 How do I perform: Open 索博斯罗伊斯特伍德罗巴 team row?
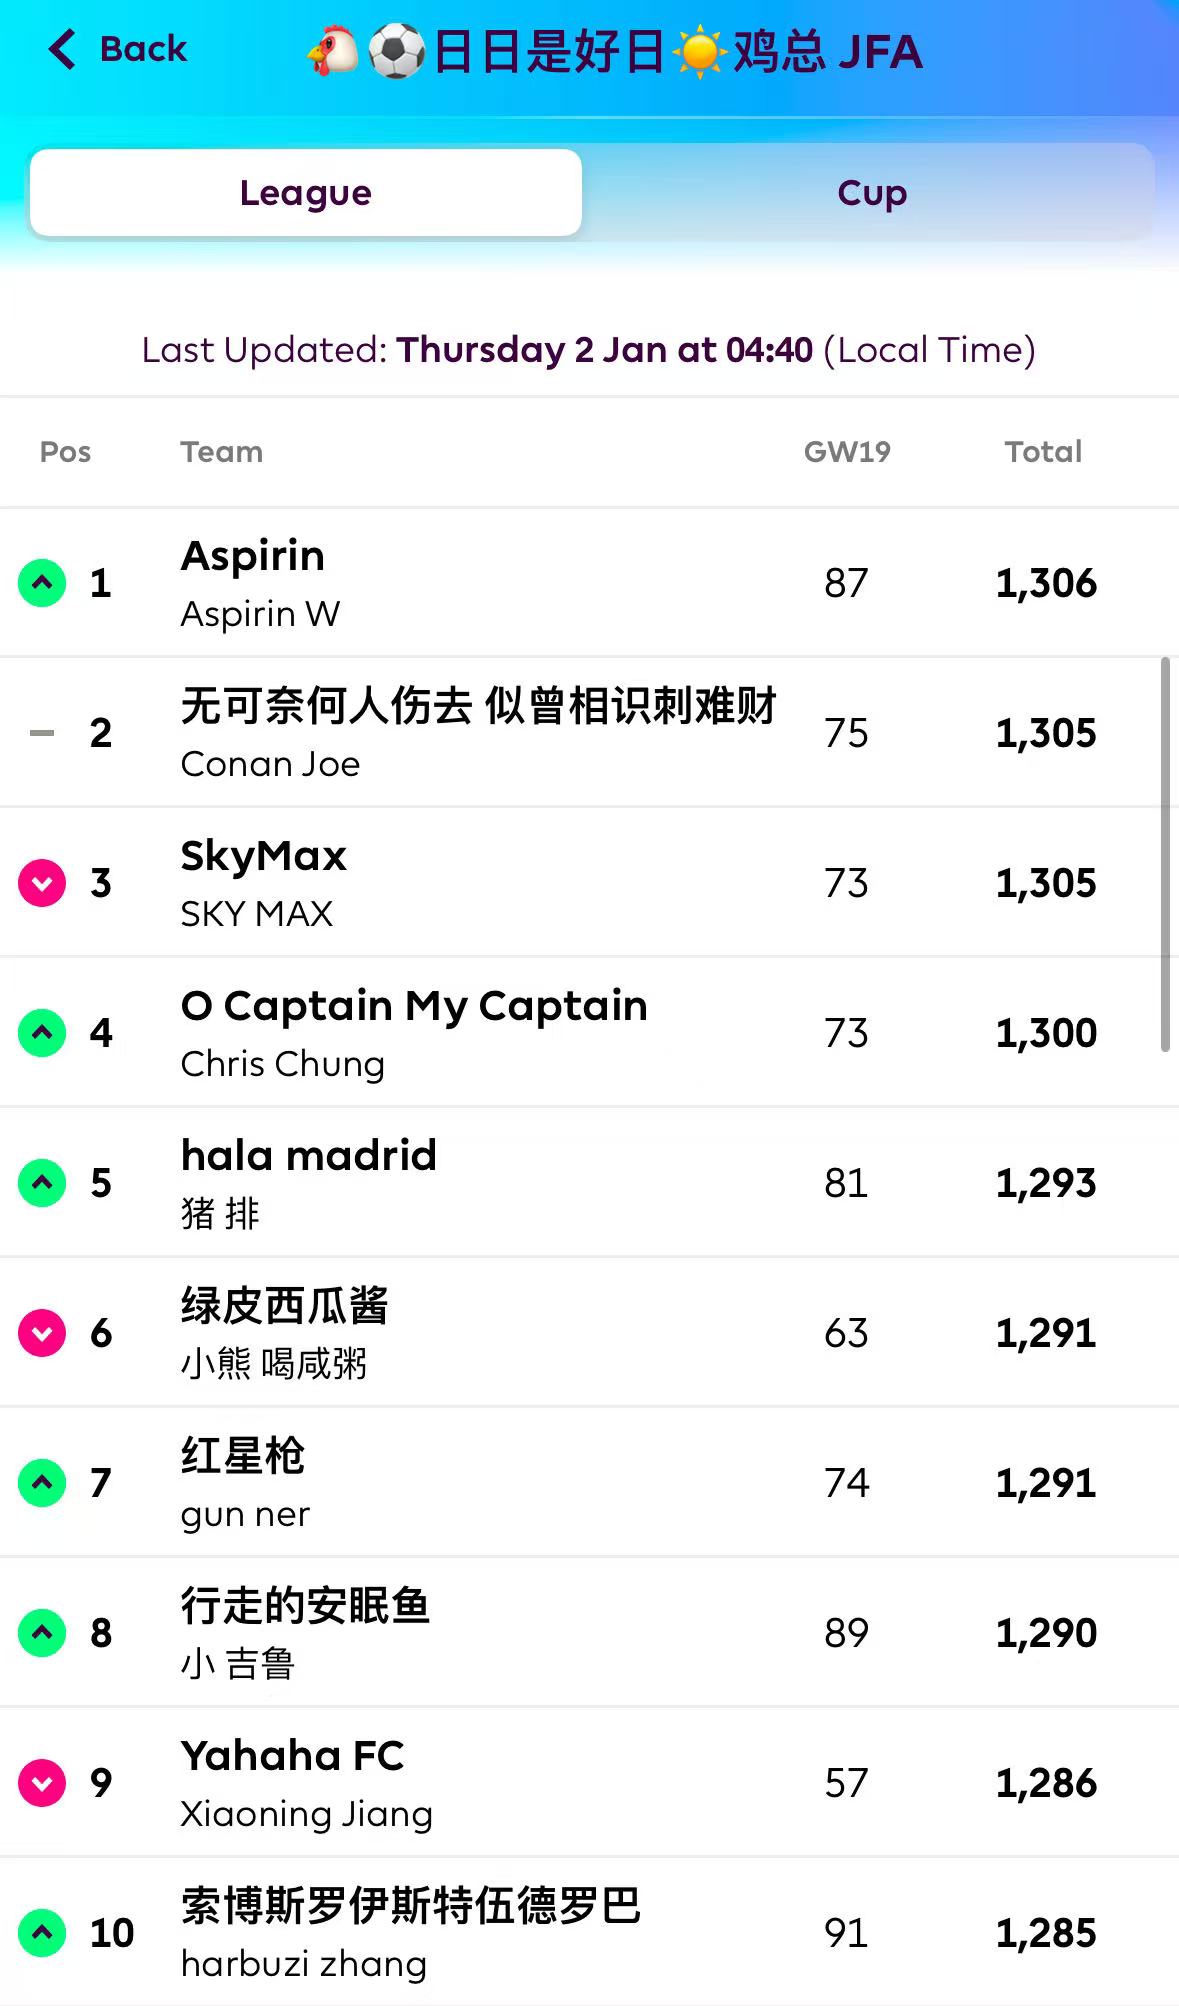(x=410, y=1906)
